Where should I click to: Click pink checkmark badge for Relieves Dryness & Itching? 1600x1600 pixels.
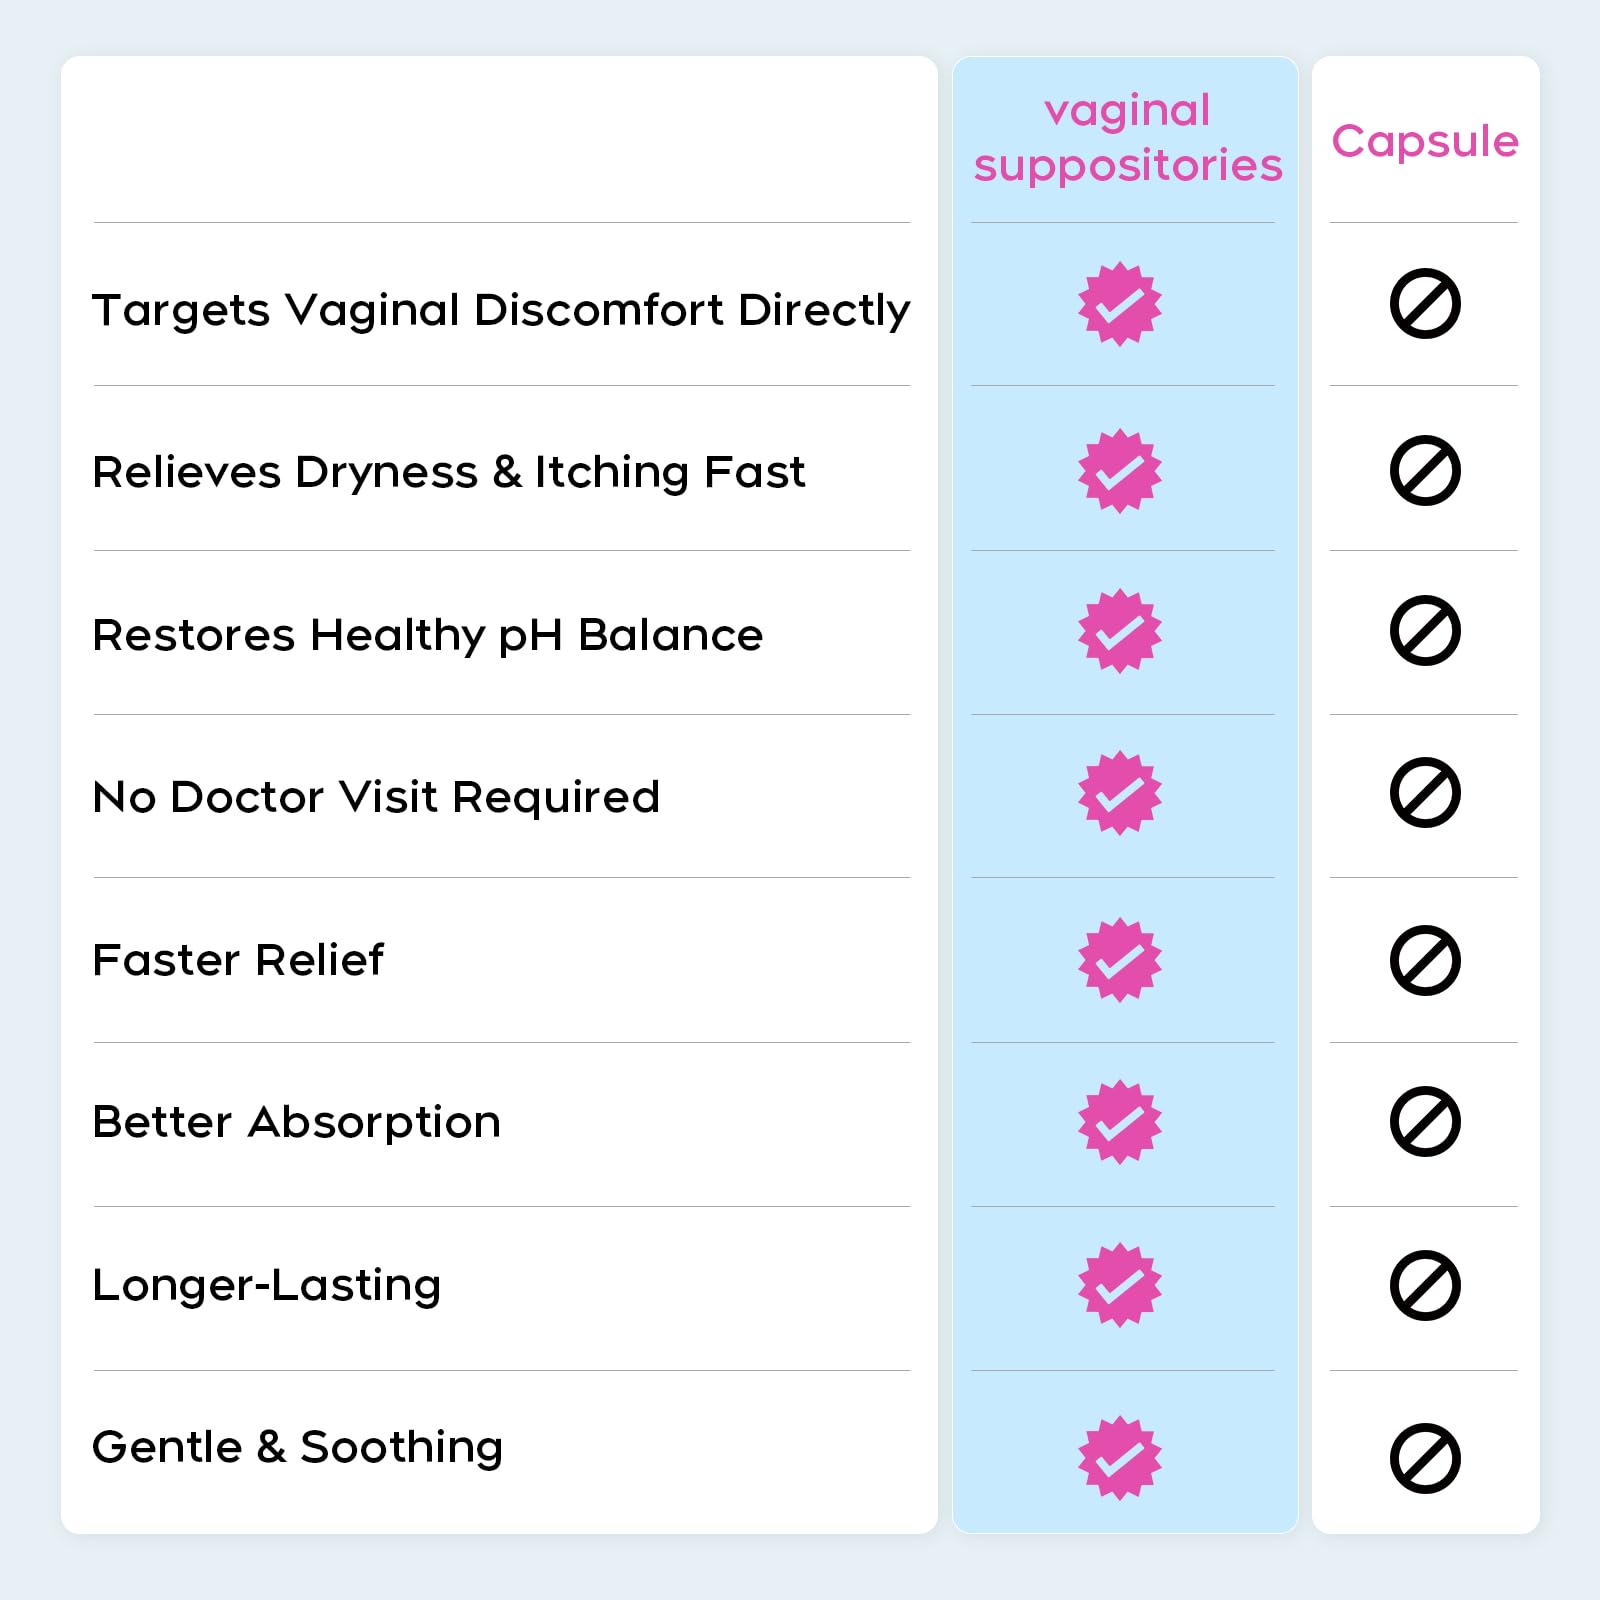coord(1120,471)
